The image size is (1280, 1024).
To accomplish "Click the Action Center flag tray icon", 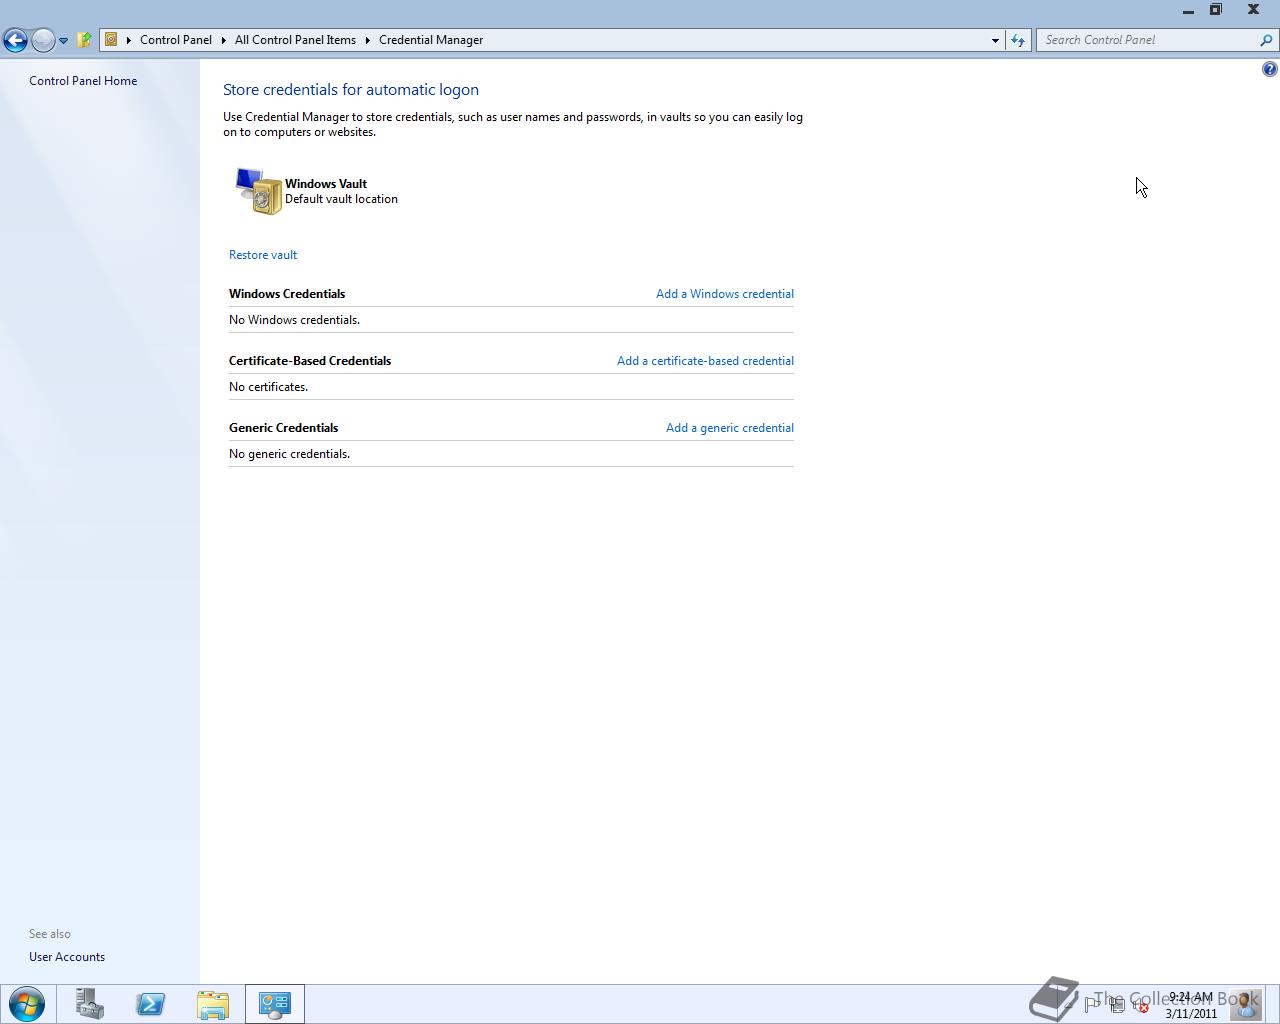I will click(x=1092, y=1005).
